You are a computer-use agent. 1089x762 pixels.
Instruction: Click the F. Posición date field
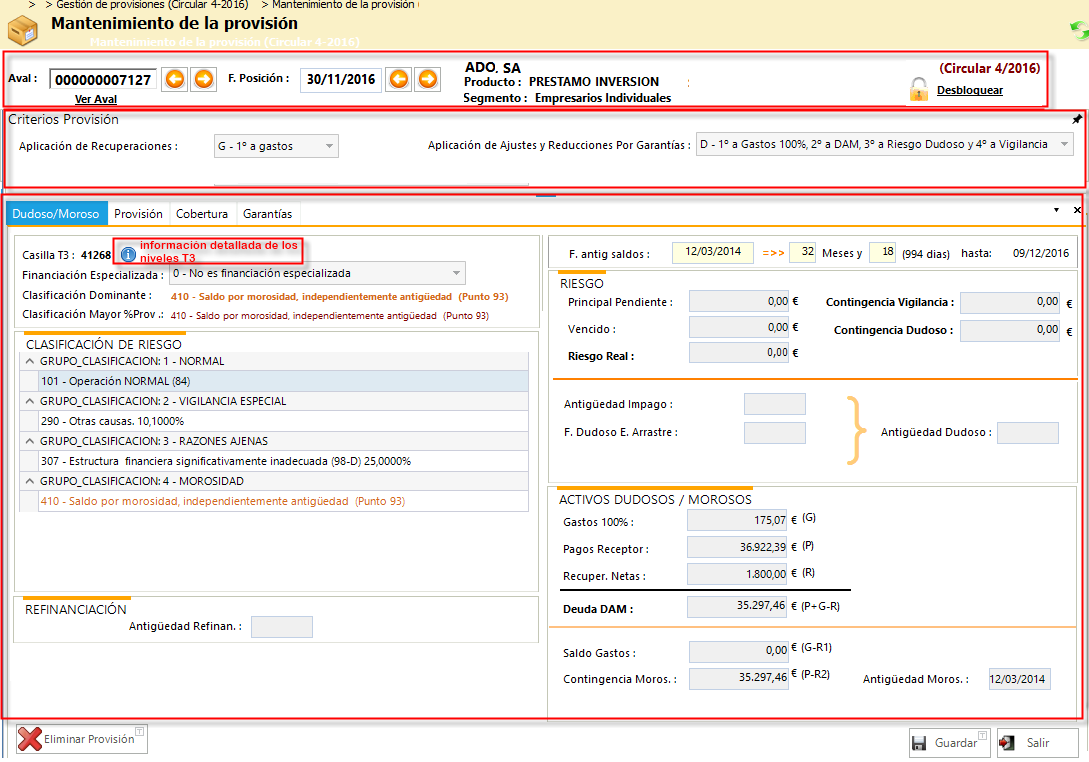pos(341,79)
